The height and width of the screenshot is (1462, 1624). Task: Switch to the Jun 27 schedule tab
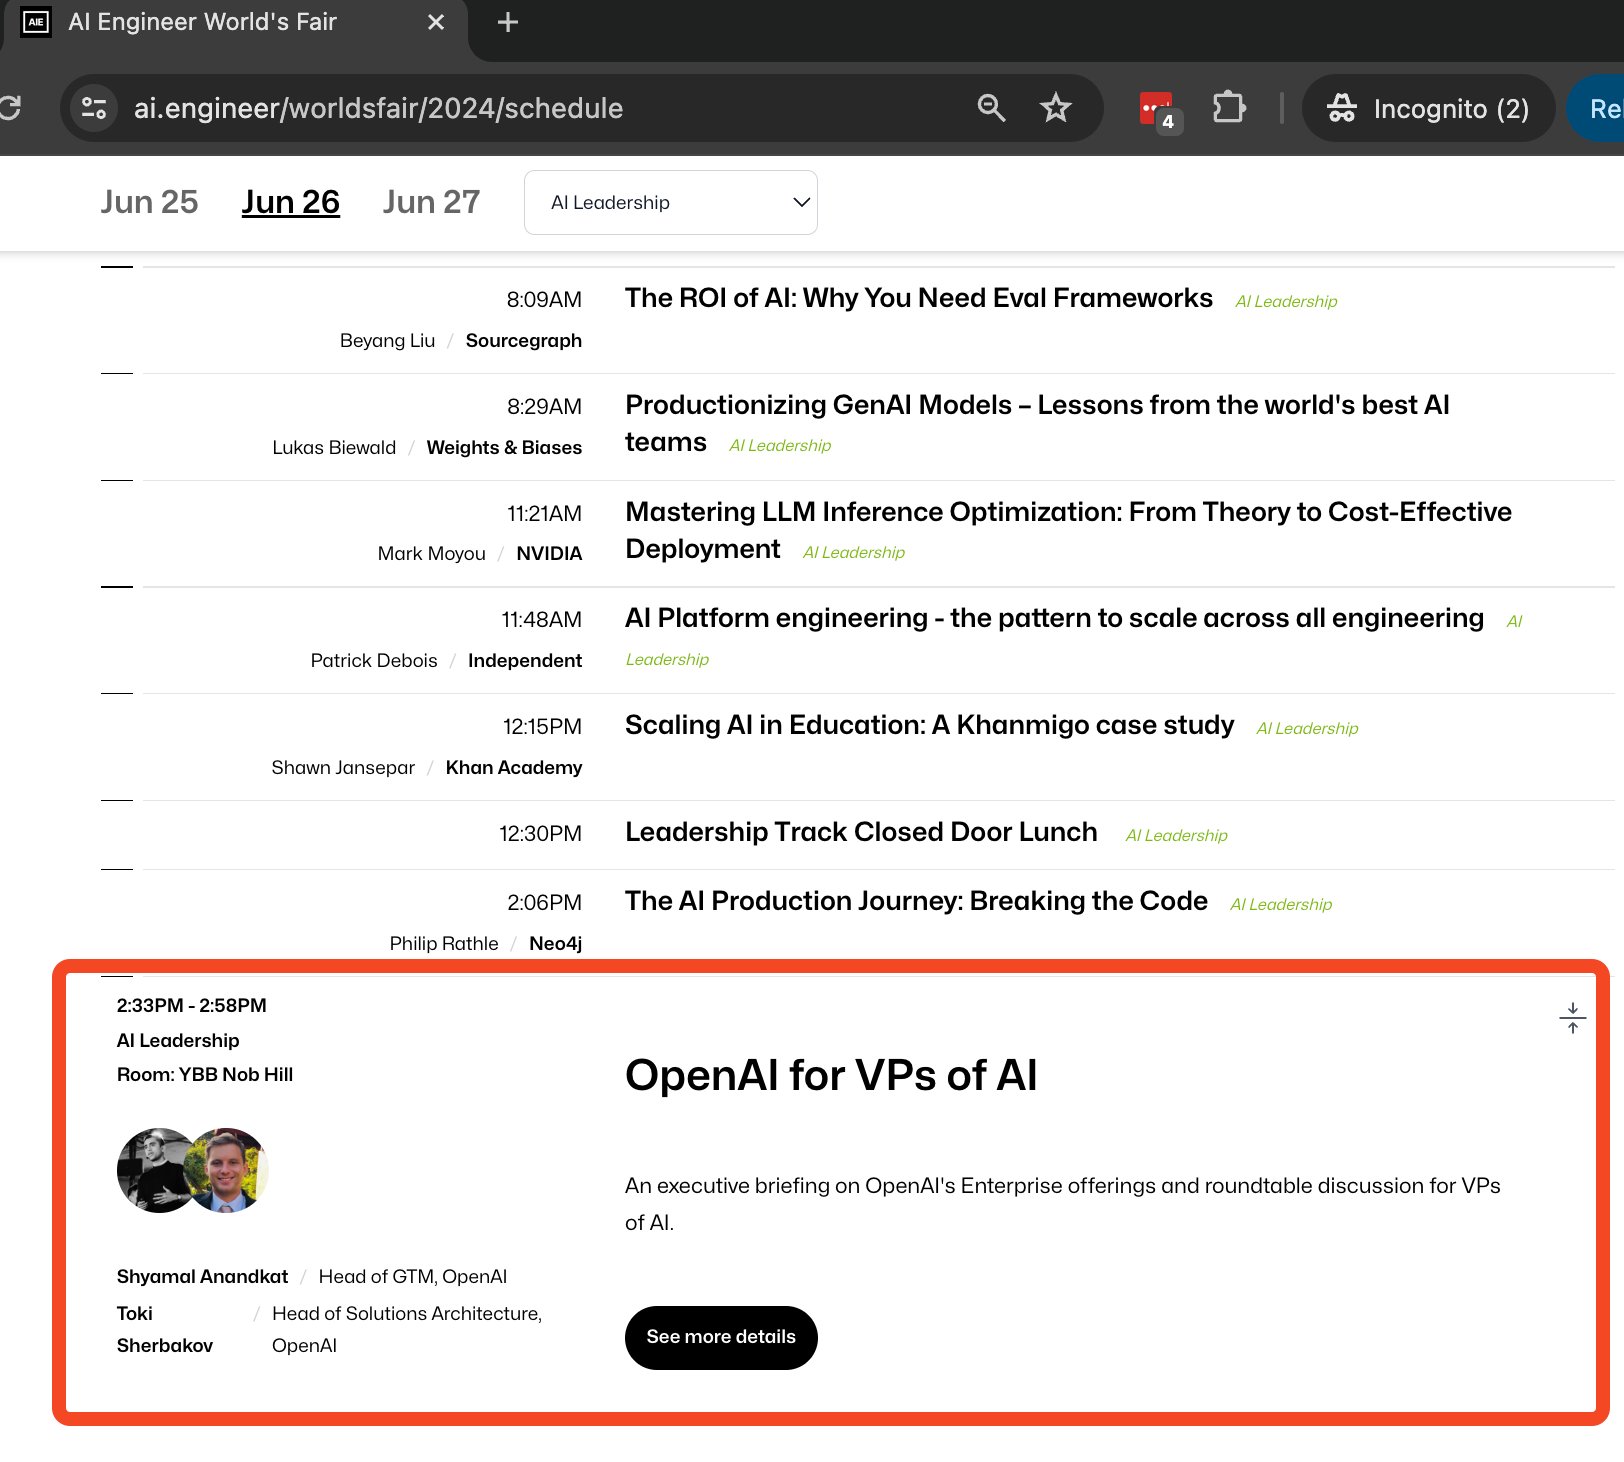tap(431, 202)
